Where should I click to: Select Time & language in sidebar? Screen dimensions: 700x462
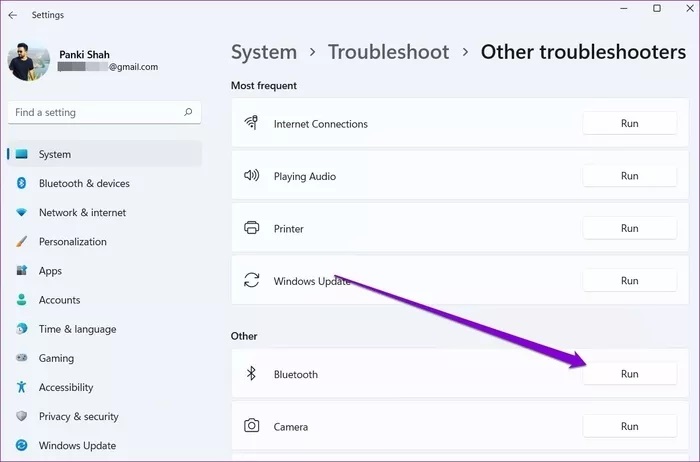pos(77,329)
